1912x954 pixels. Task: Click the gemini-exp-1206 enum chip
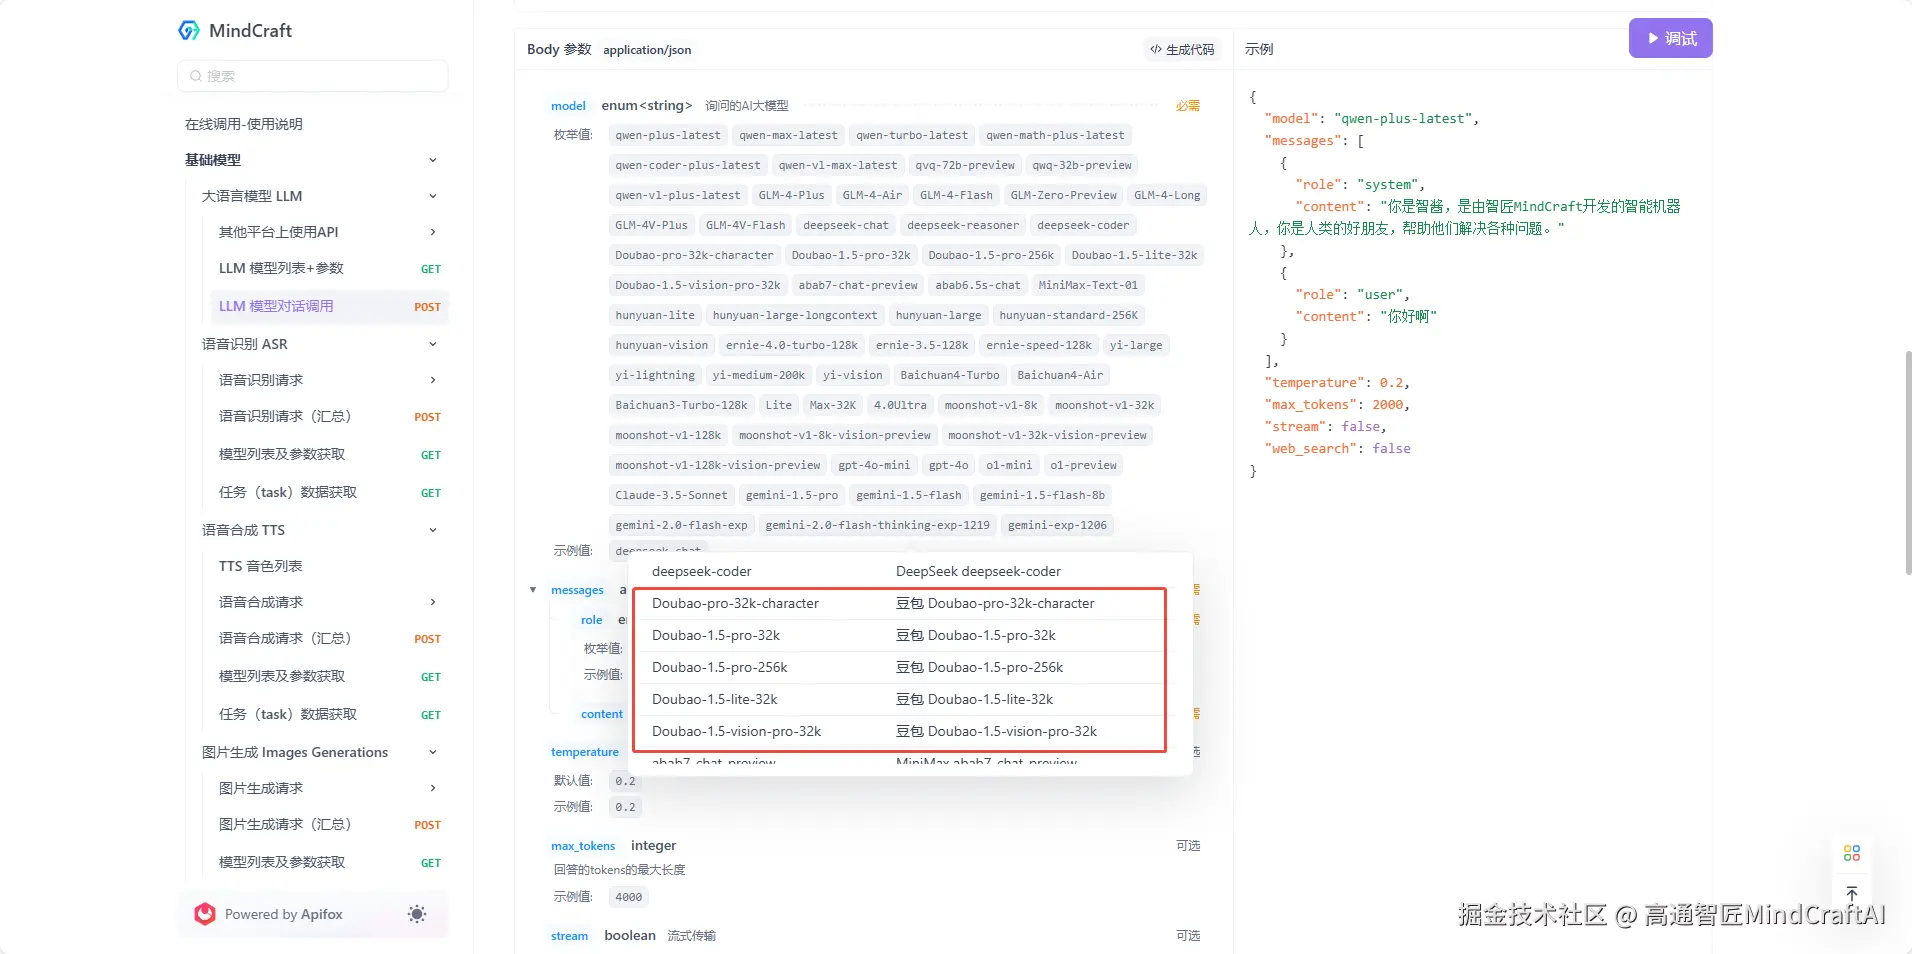[1057, 525]
